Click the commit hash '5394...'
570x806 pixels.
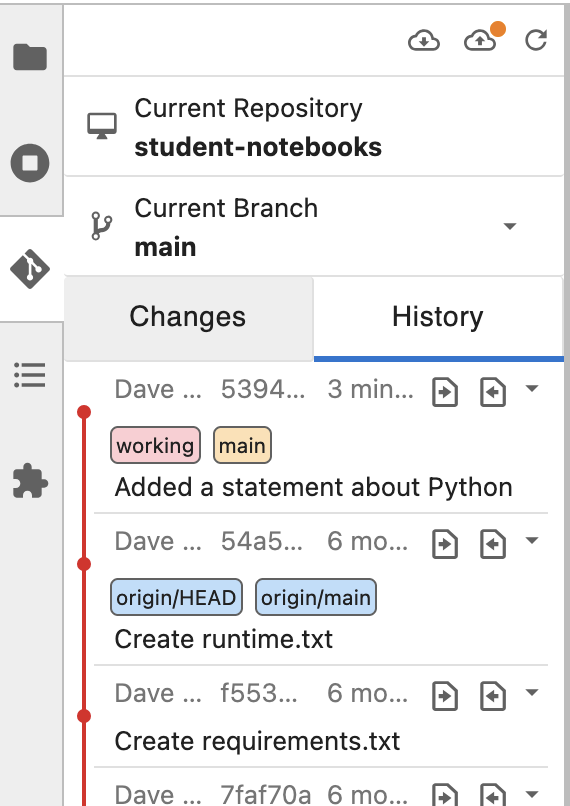[263, 389]
